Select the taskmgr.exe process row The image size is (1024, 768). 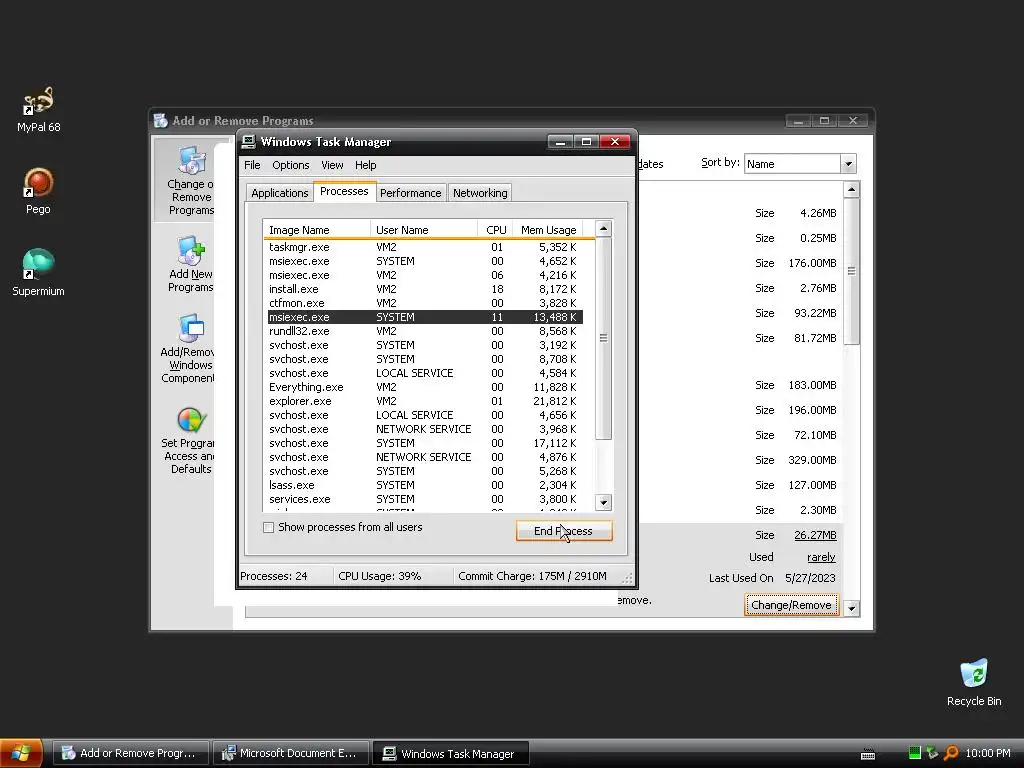coord(423,247)
